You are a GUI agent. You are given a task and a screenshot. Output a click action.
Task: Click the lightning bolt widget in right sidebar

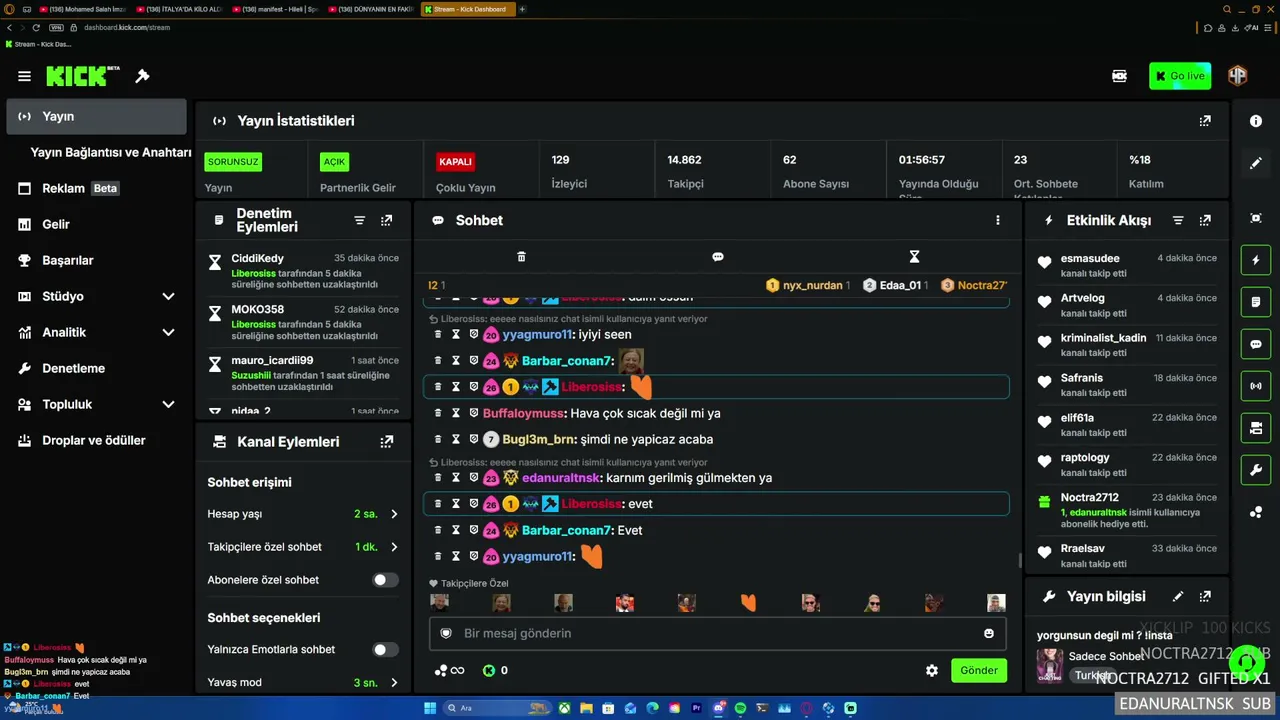click(x=1256, y=260)
